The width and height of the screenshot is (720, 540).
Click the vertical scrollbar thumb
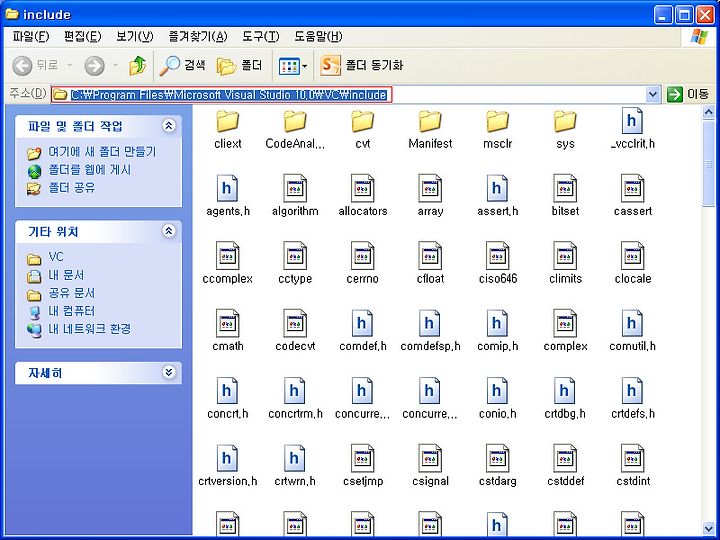click(709, 163)
